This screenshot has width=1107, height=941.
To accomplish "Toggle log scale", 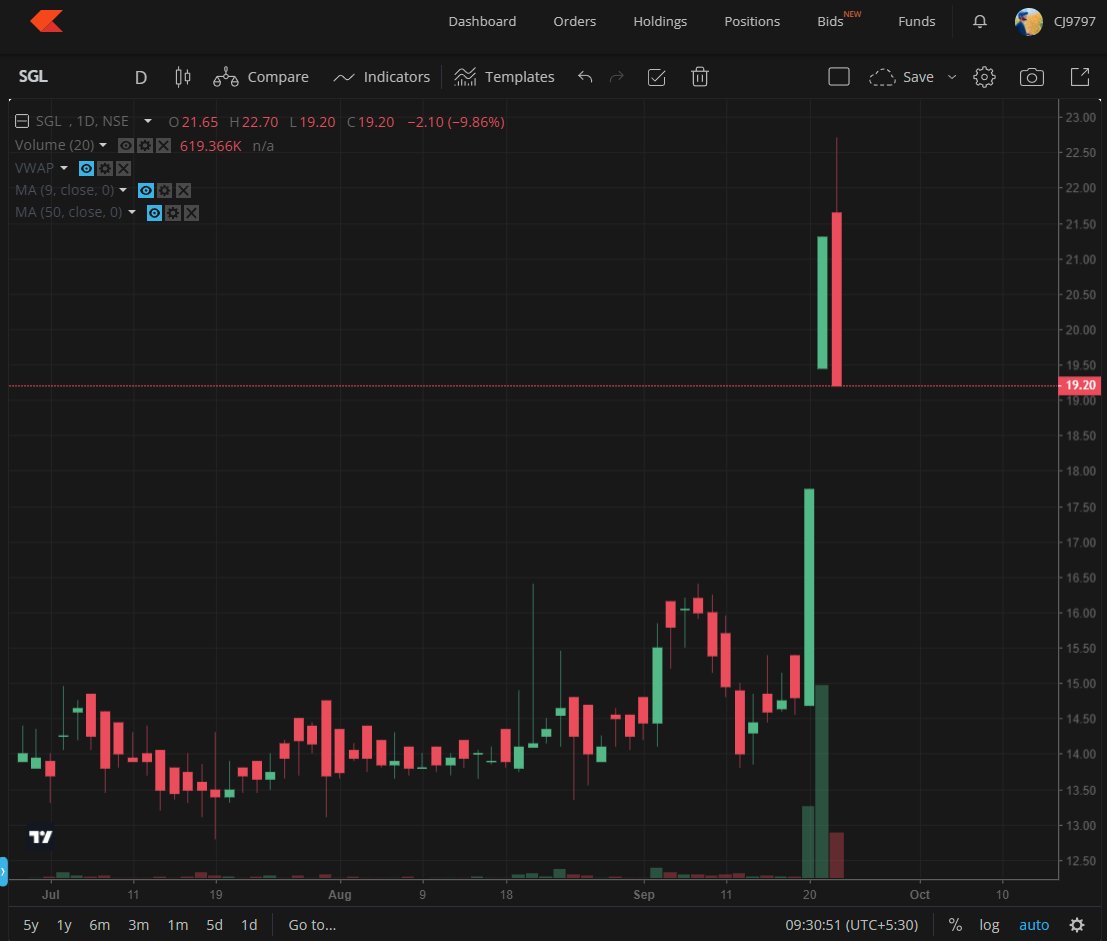I will coord(989,925).
